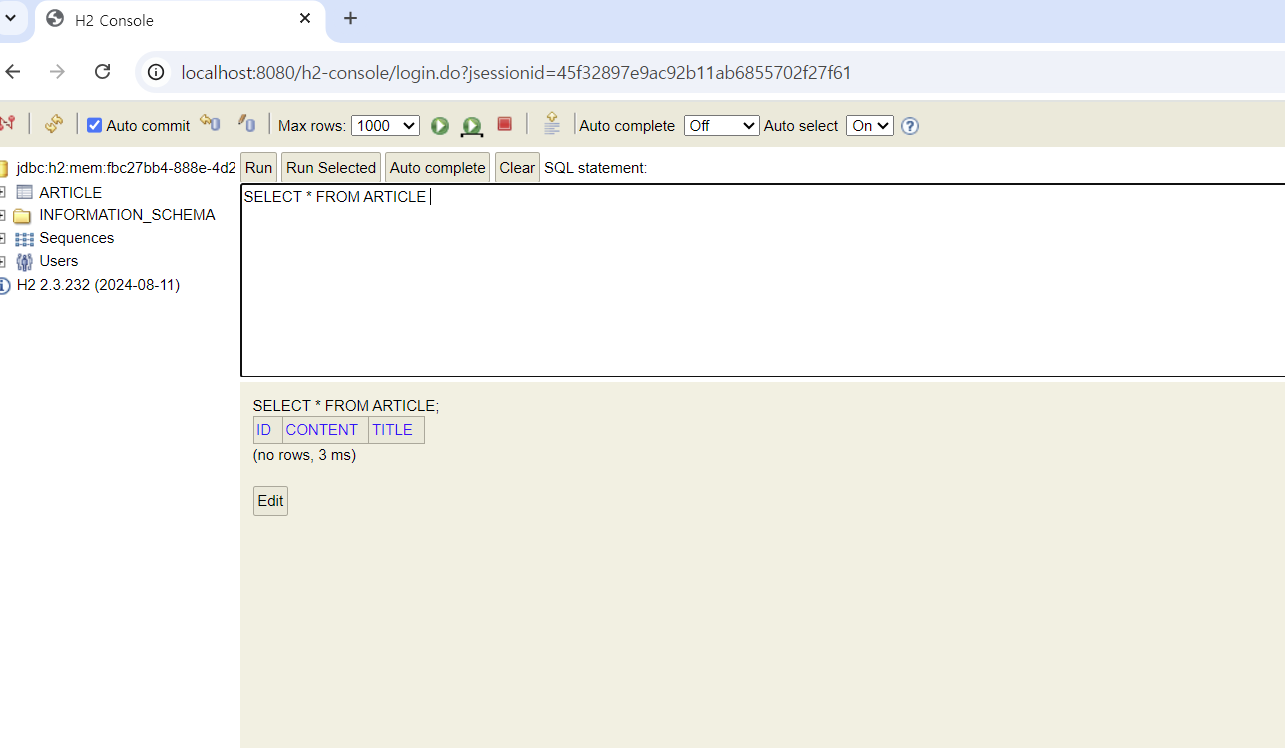The height and width of the screenshot is (748, 1285).
Task: Click the Rollback toolbar icon
Action: (x=210, y=123)
